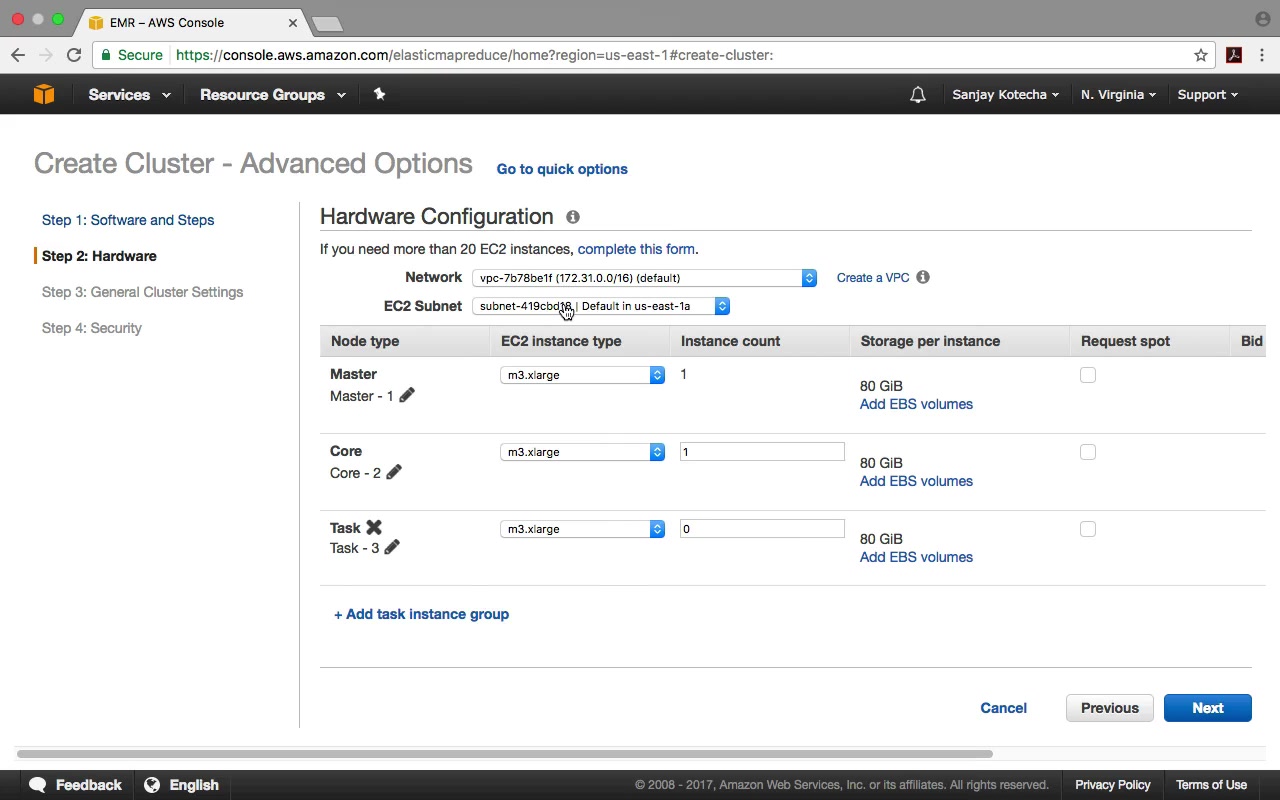Click the Next button
The width and height of the screenshot is (1280, 800).
click(1207, 708)
